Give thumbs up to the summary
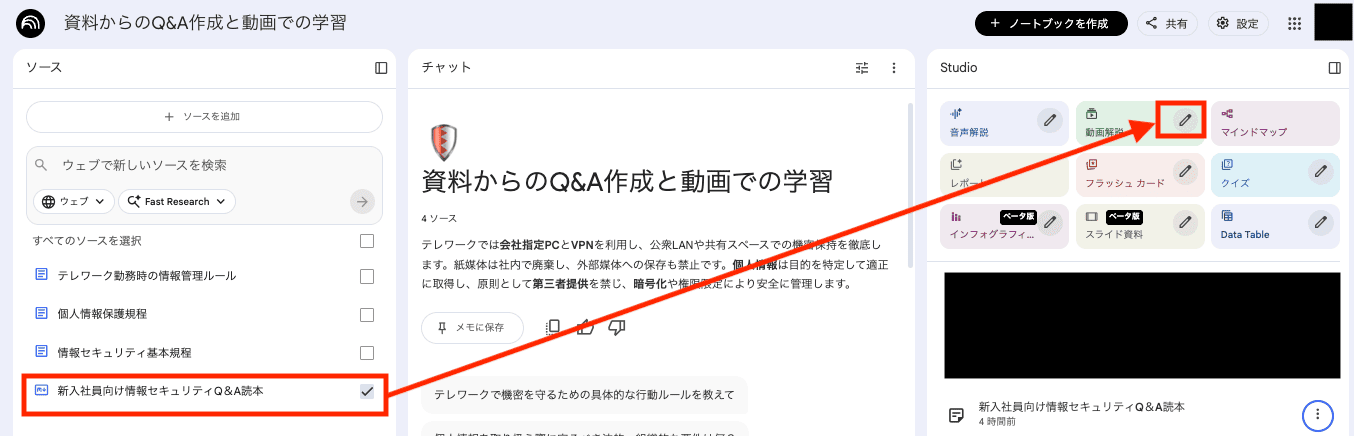 click(x=585, y=327)
